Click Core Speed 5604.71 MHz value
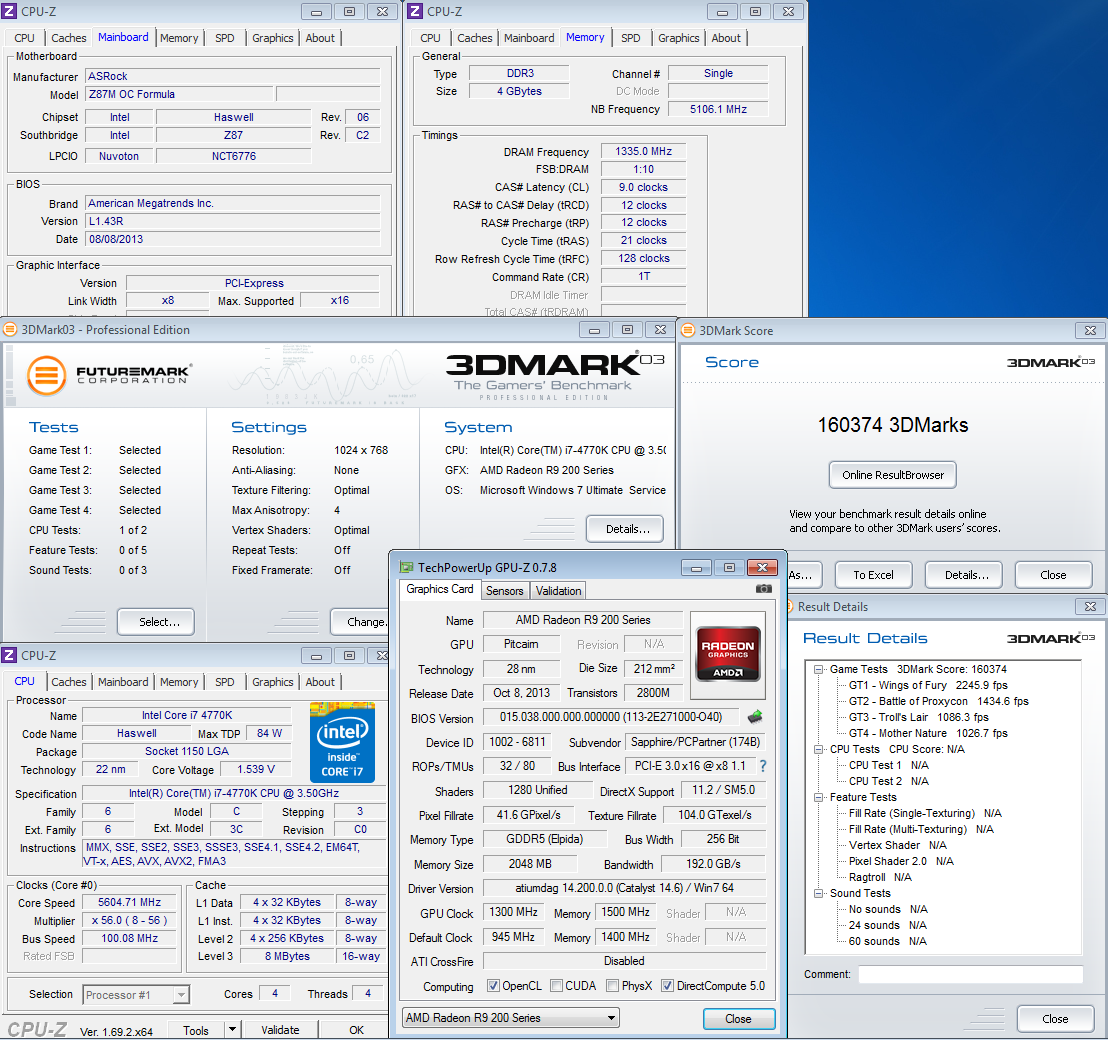1108x1051 pixels. pyautogui.click(x=129, y=903)
